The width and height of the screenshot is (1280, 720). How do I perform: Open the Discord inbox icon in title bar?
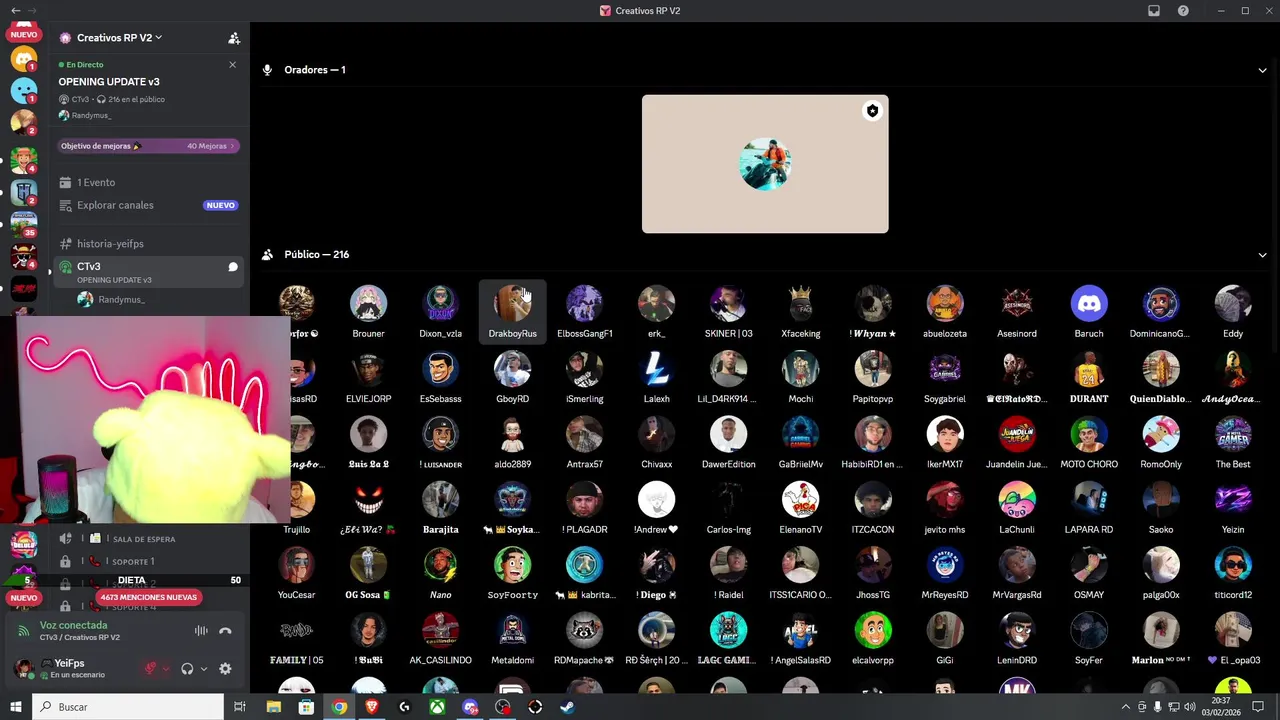[x=1154, y=11]
